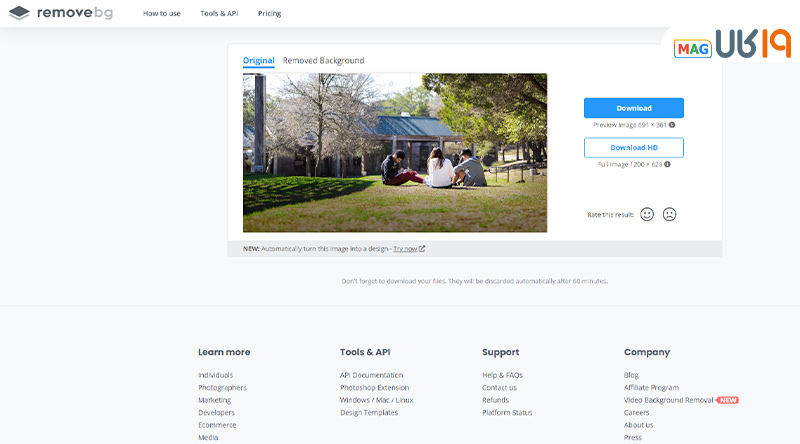
Task: Go to Pricing page
Action: 269,13
